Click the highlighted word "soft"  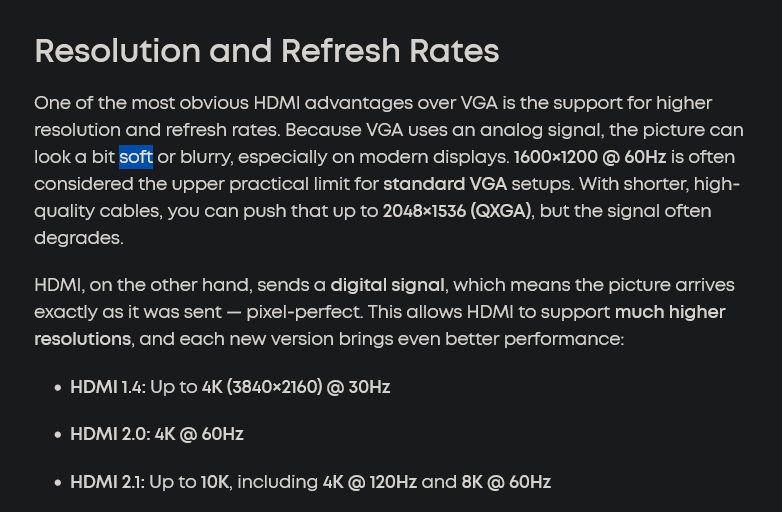pos(136,157)
